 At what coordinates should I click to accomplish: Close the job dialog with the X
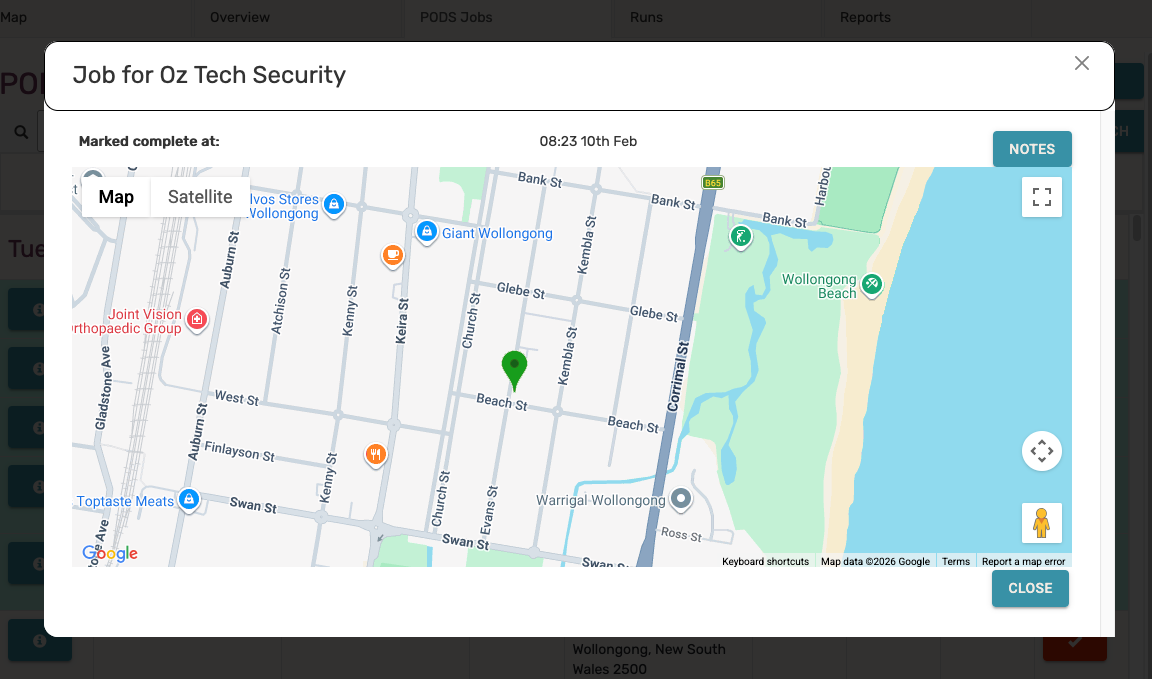[x=1081, y=63]
